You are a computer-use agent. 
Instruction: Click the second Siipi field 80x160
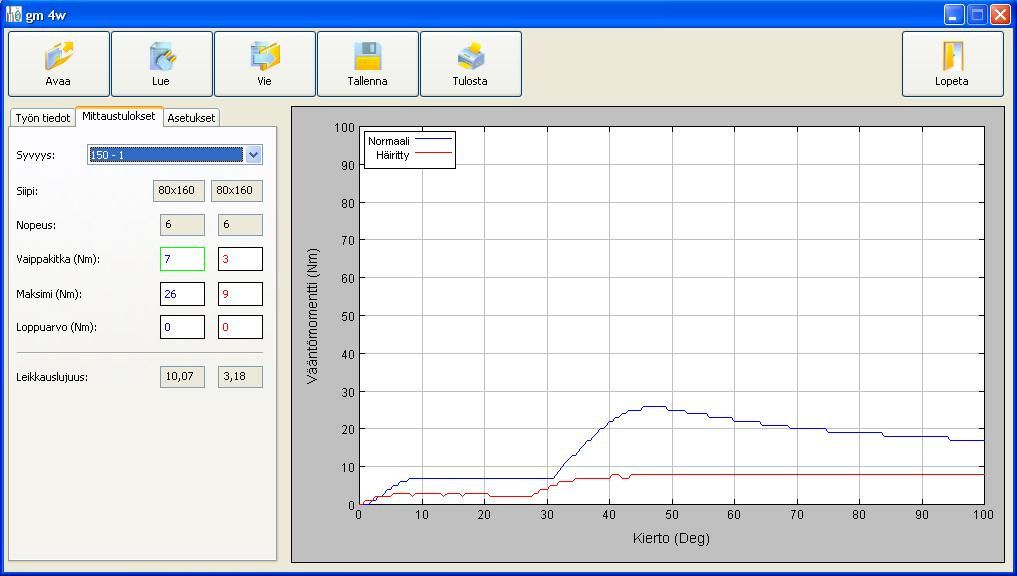point(237,191)
